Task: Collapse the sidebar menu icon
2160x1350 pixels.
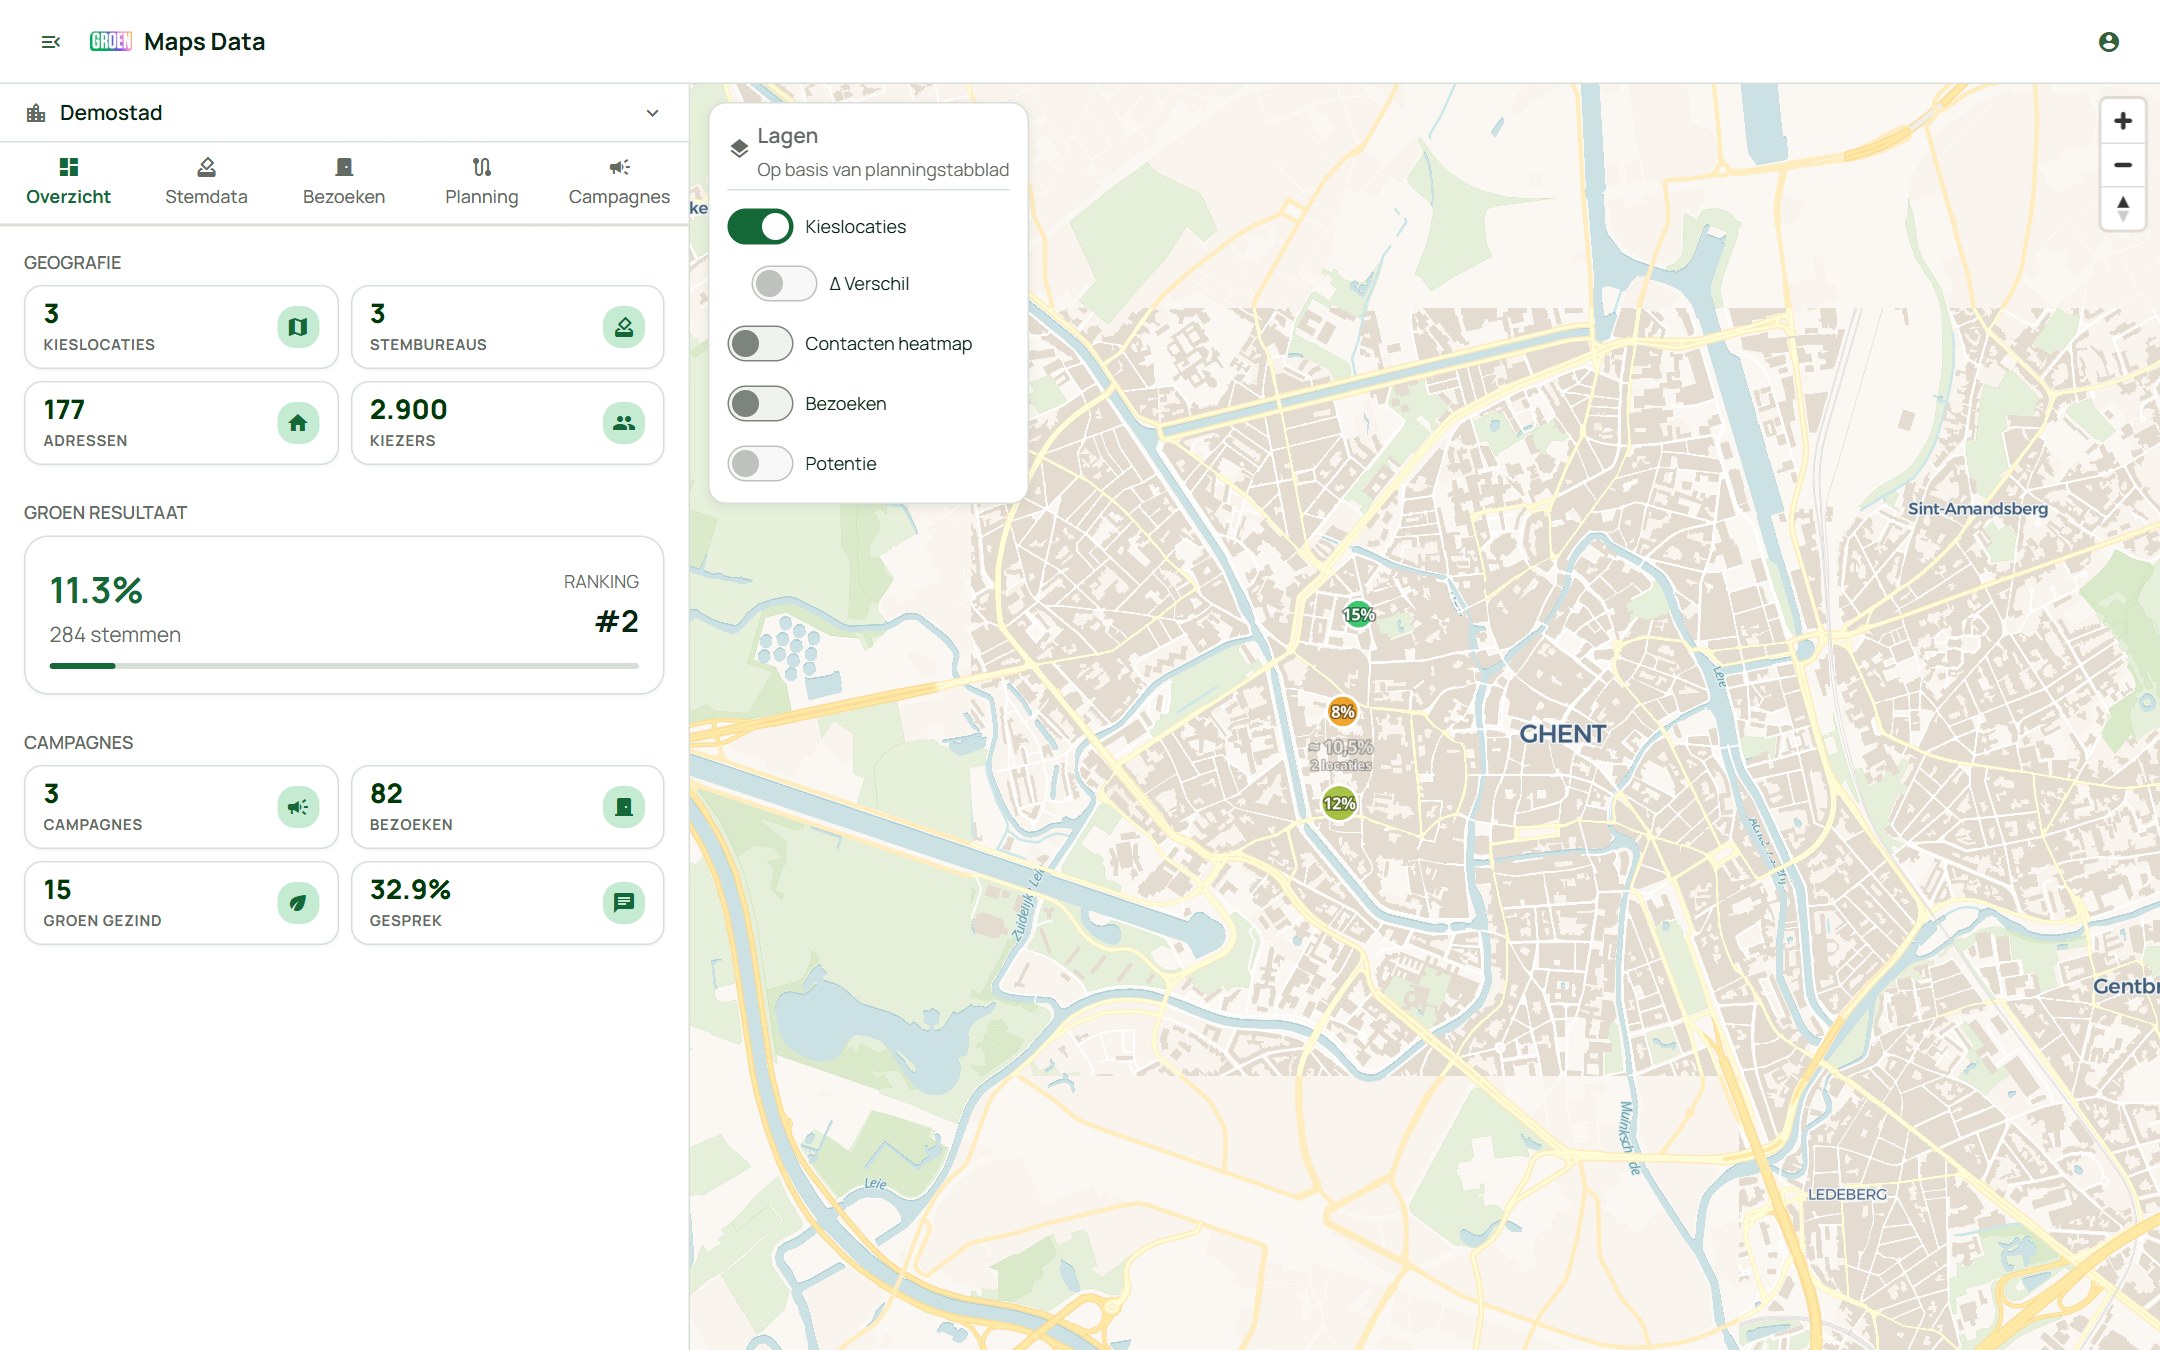Action: [x=51, y=42]
